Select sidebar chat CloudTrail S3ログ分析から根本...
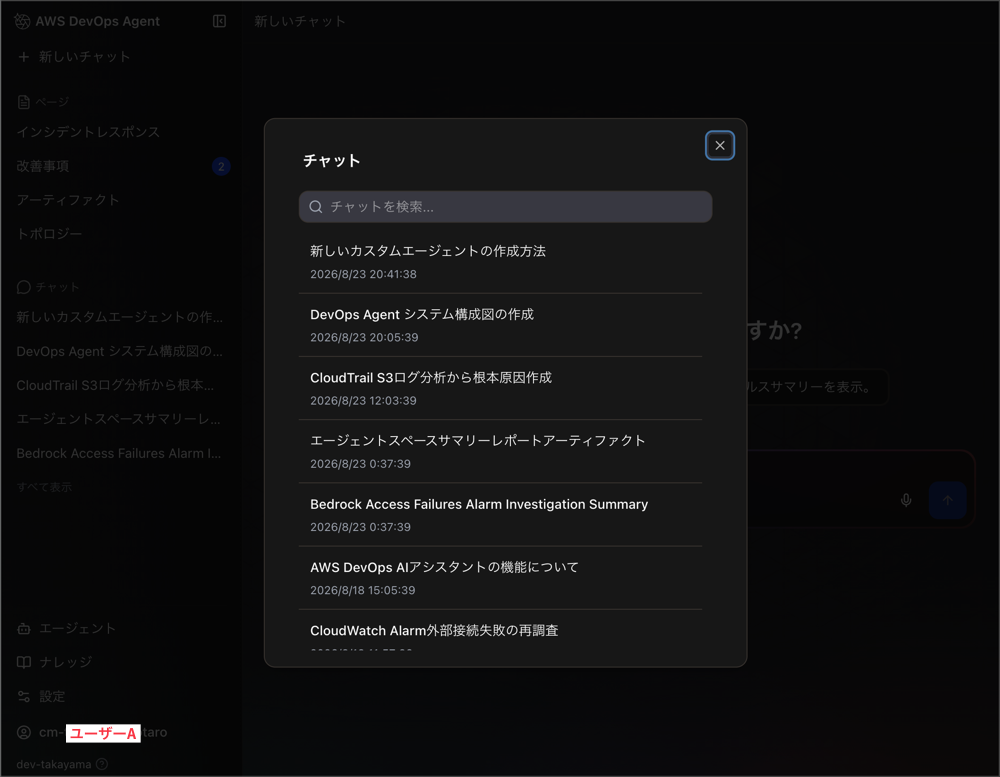 tap(115, 385)
